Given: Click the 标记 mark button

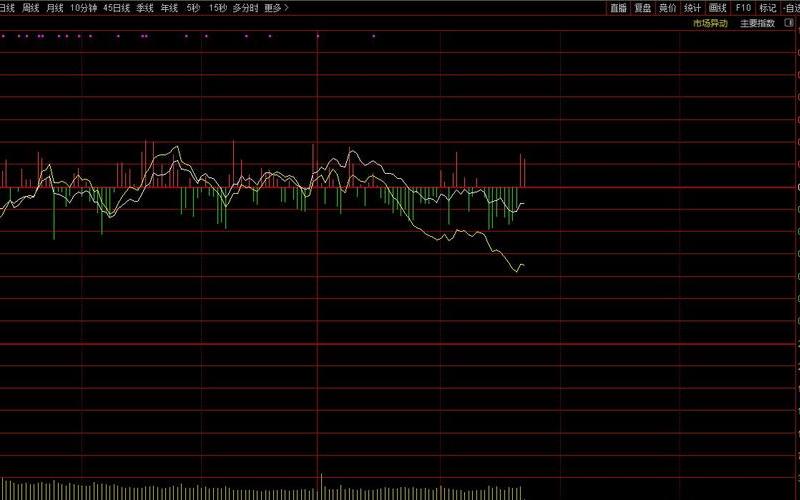Looking at the screenshot, I should 767,7.
